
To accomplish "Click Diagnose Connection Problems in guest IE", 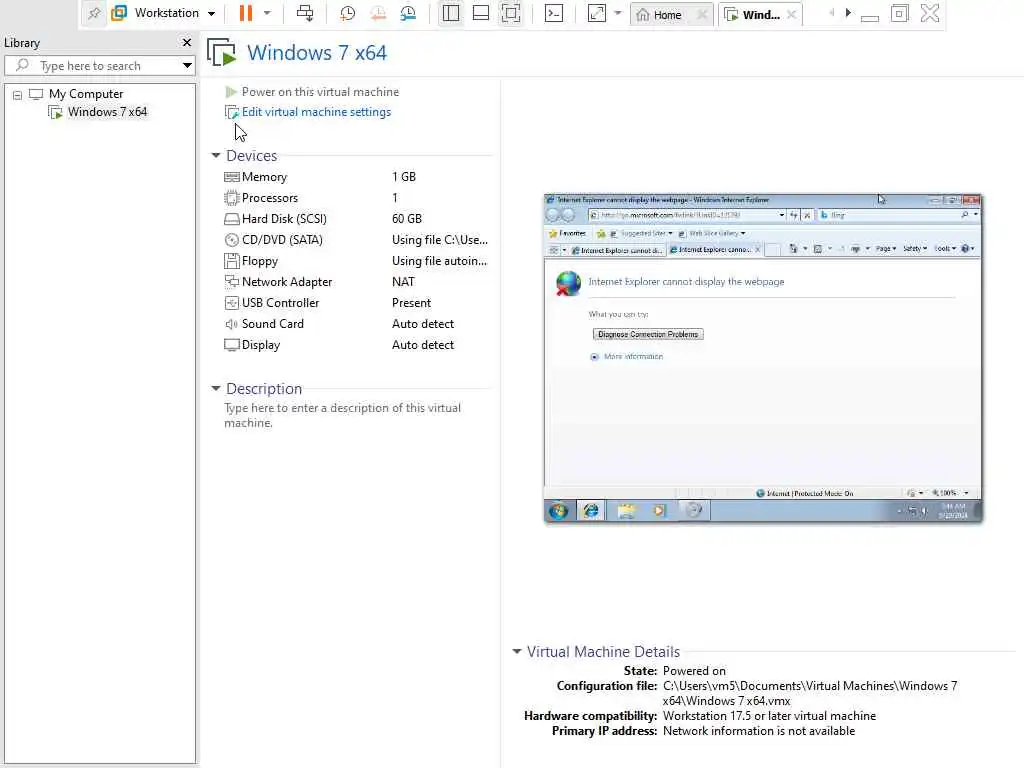I will 648,334.
